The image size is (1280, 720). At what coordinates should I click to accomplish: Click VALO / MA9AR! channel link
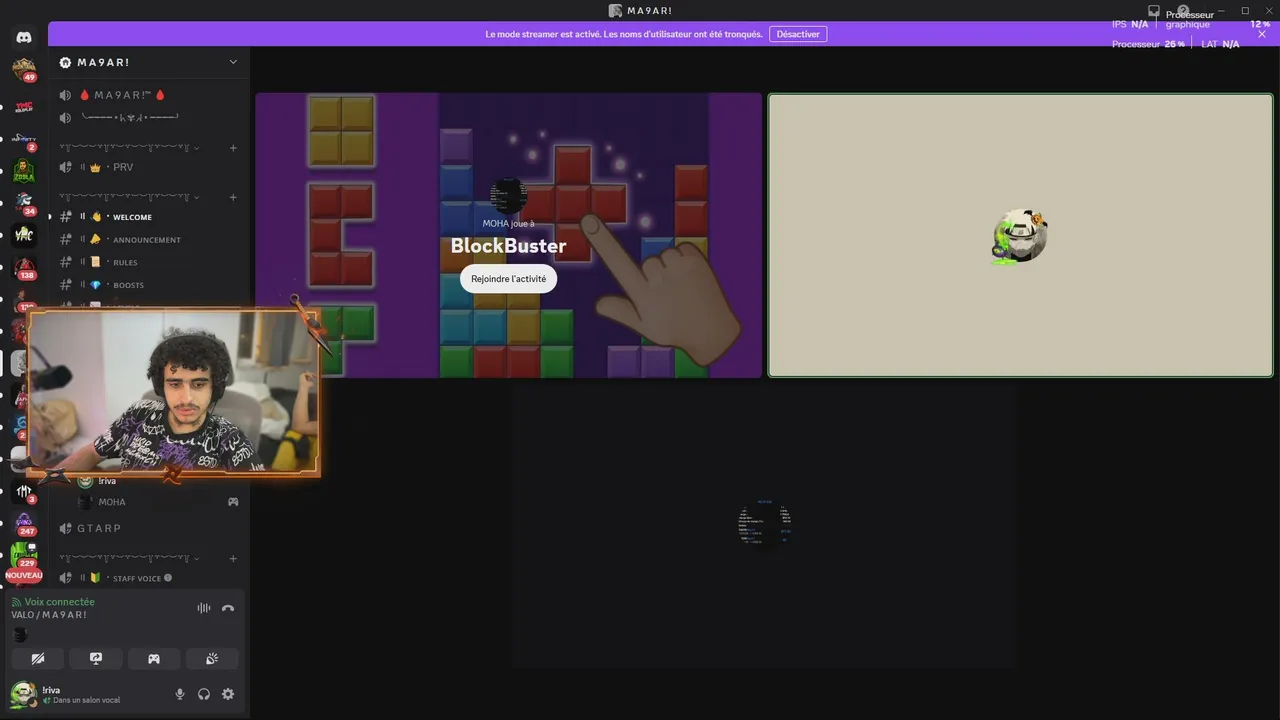(49, 614)
